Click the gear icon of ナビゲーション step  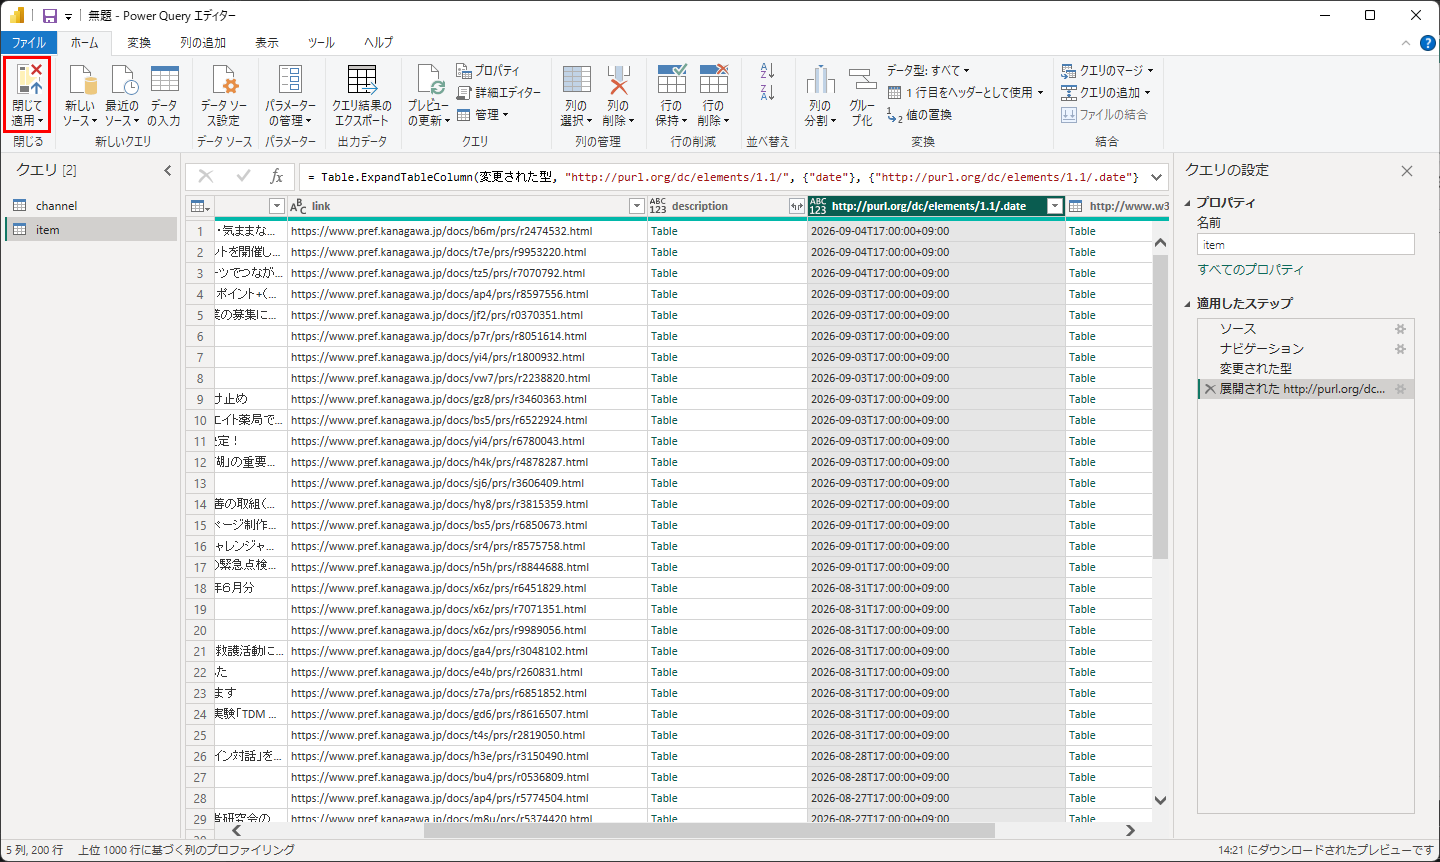click(1400, 349)
